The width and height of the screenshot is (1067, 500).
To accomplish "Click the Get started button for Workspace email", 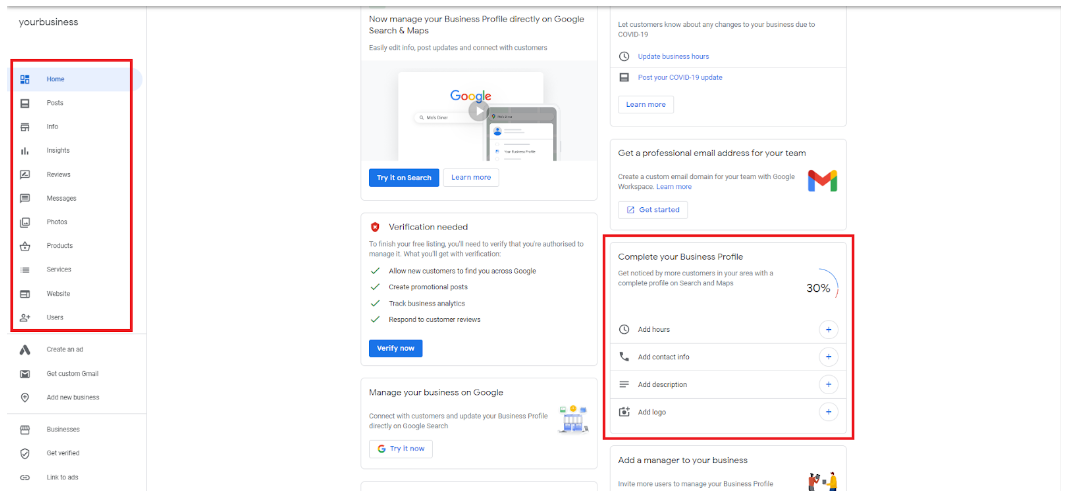I will [x=653, y=210].
